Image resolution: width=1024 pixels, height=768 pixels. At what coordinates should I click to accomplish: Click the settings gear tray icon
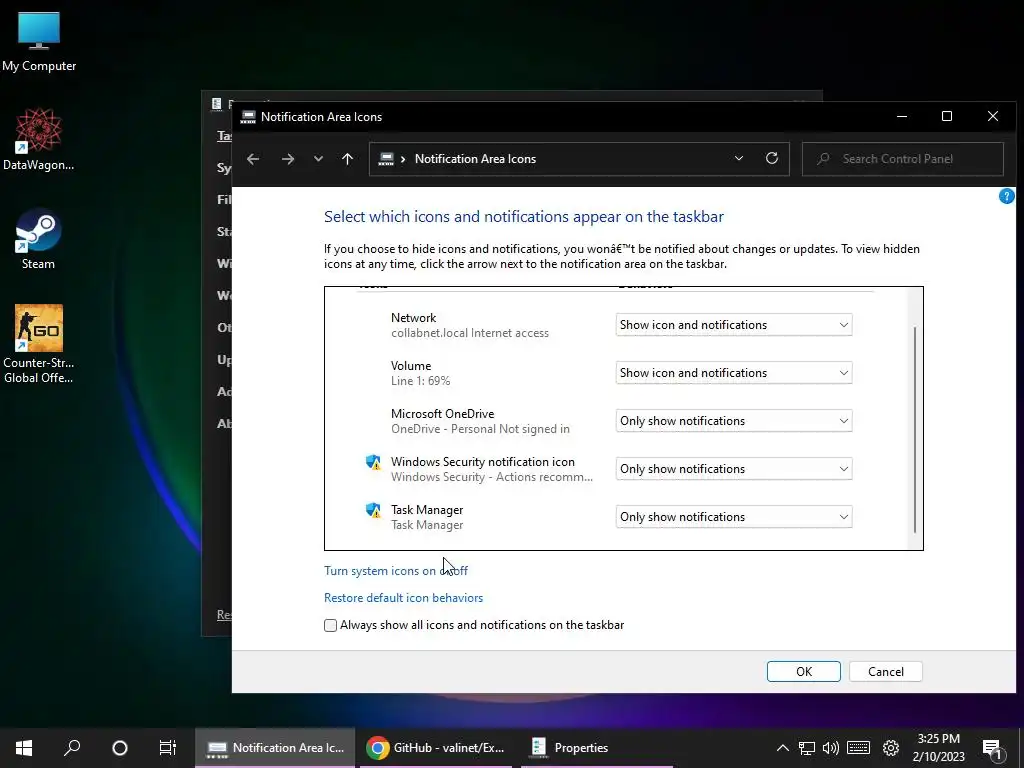(891, 748)
